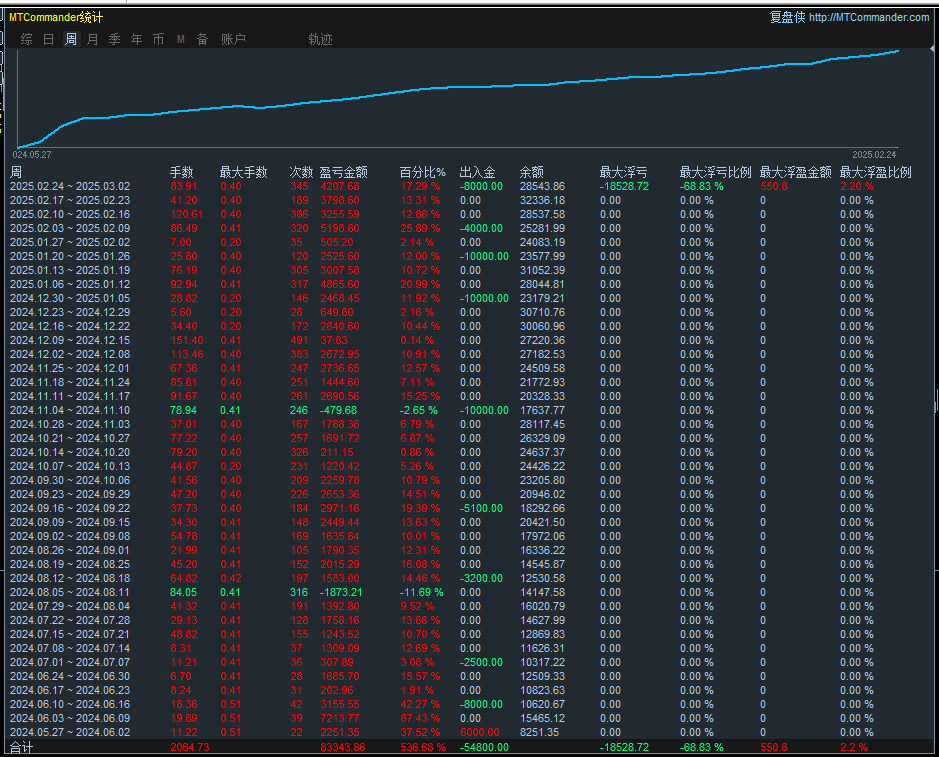
Task: Sort by the 盈亏金额 column
Action: [345, 171]
